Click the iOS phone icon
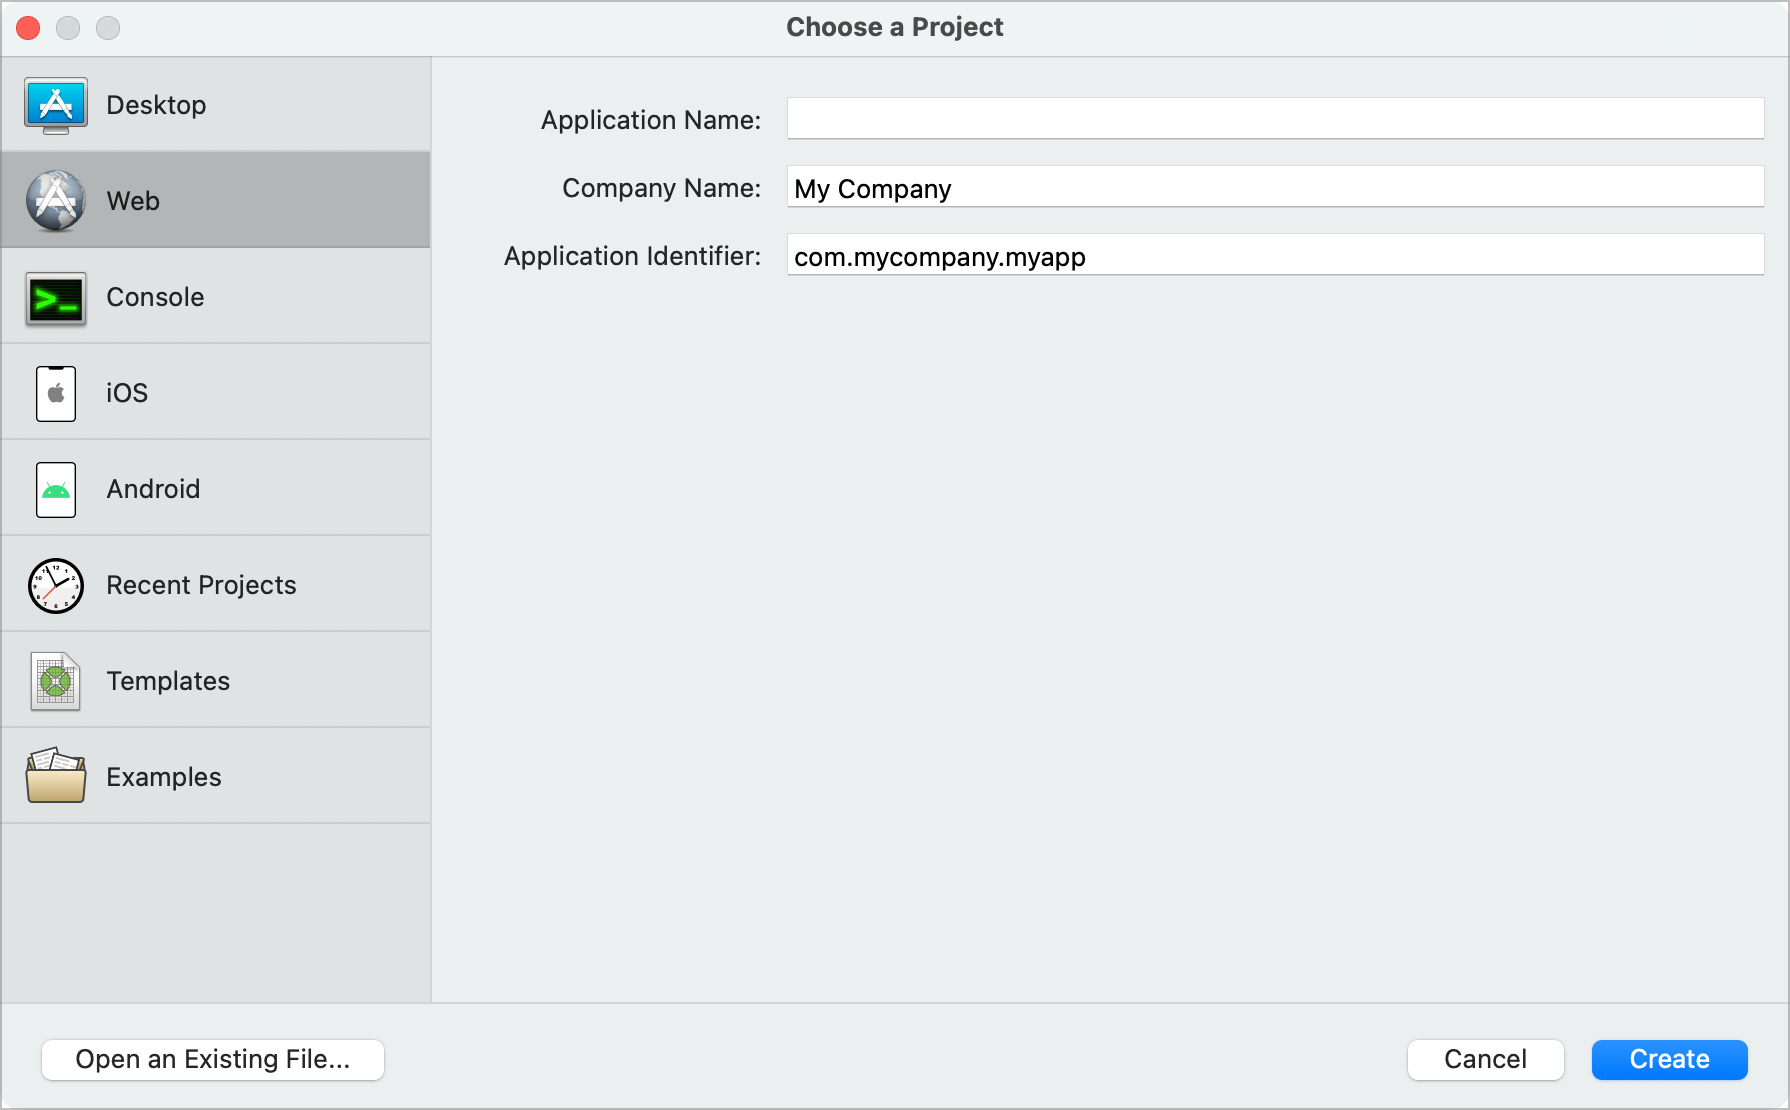 tap(56, 393)
